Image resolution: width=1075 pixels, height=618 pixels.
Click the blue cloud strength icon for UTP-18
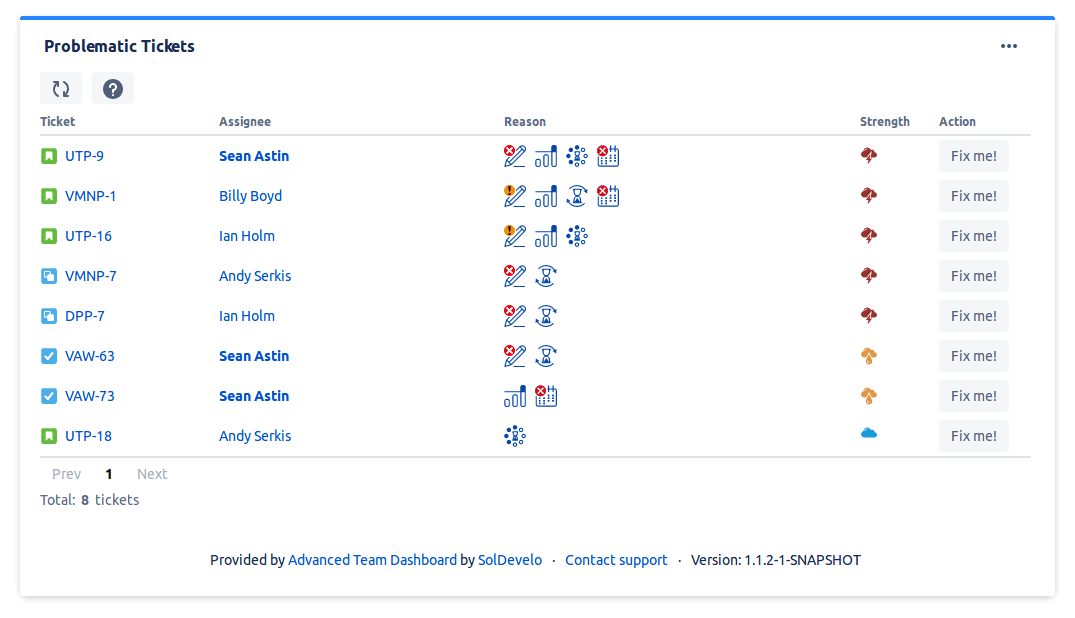[869, 433]
